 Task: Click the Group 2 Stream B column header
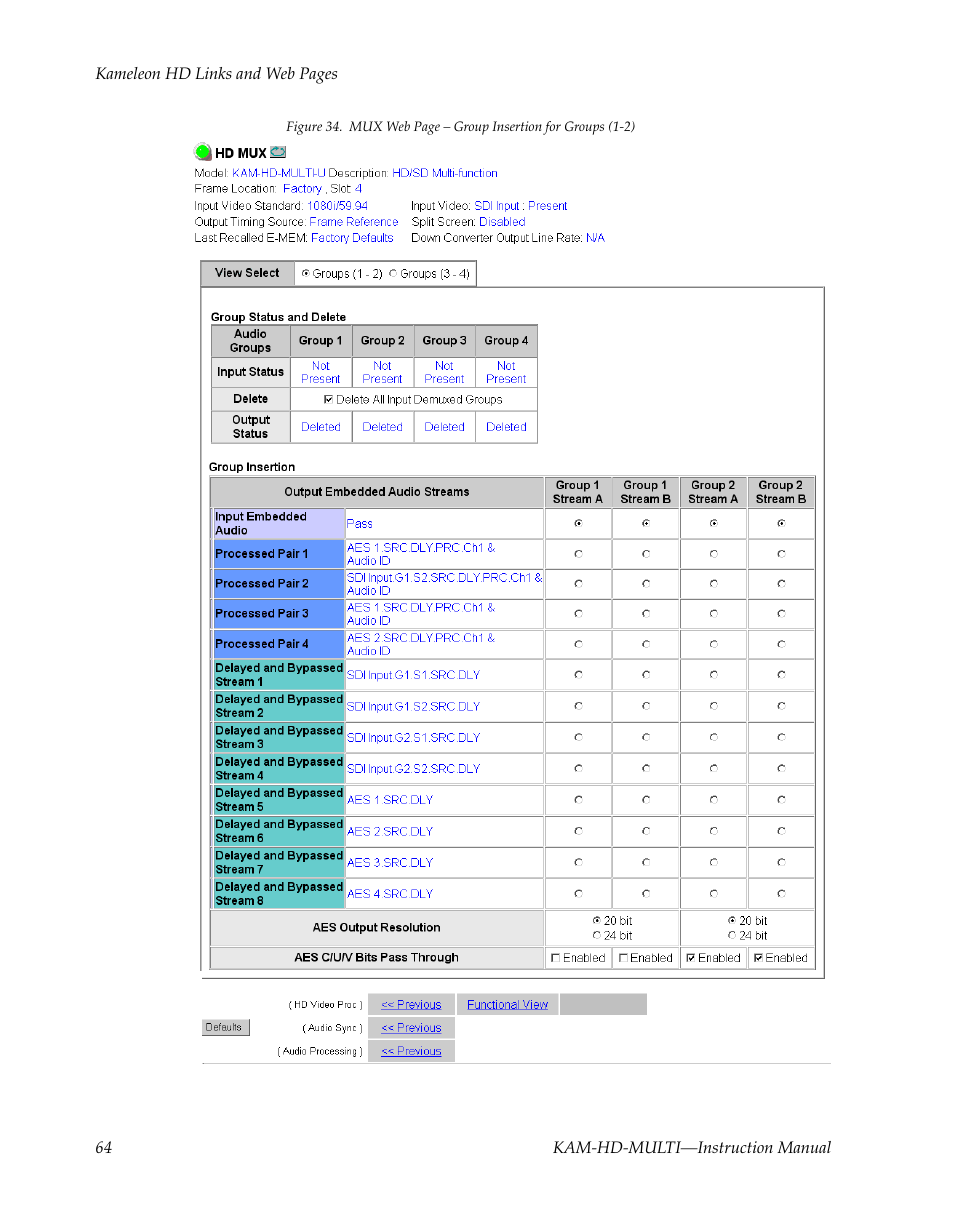781,492
